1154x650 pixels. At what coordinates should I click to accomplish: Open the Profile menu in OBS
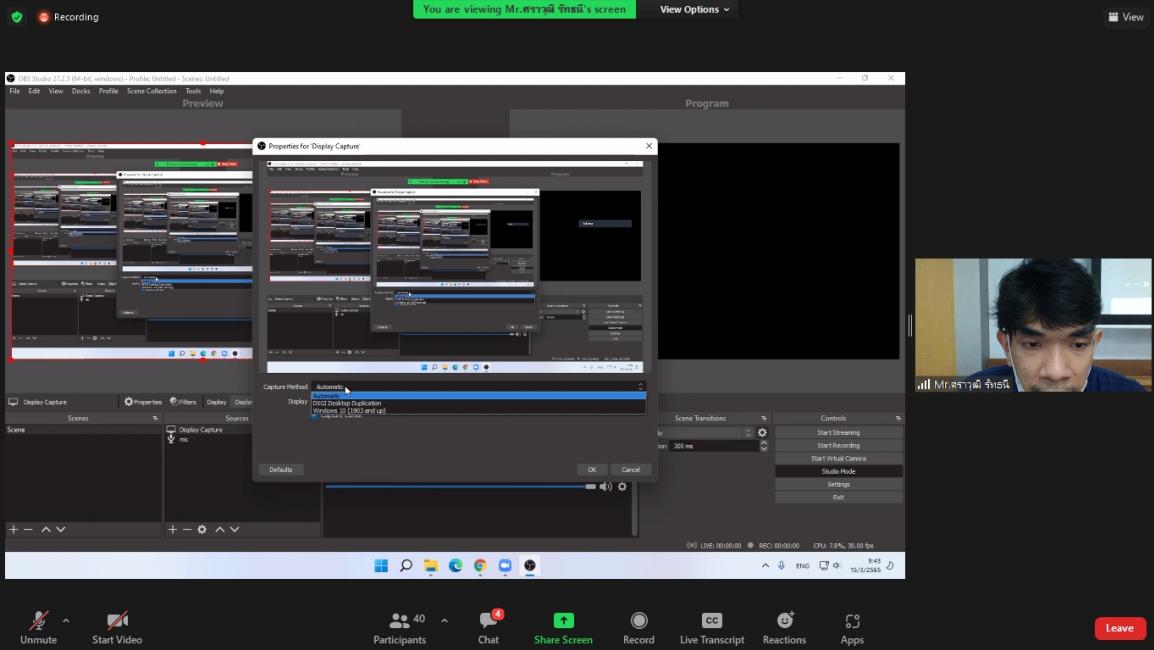pos(108,91)
